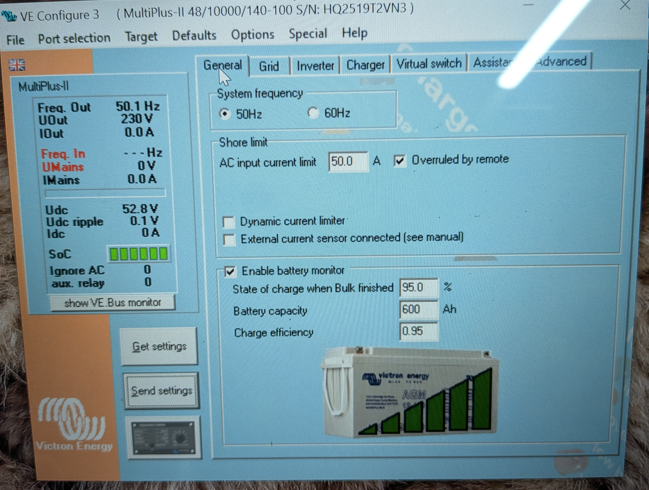
Task: Click the Get settings button
Action: pos(159,346)
